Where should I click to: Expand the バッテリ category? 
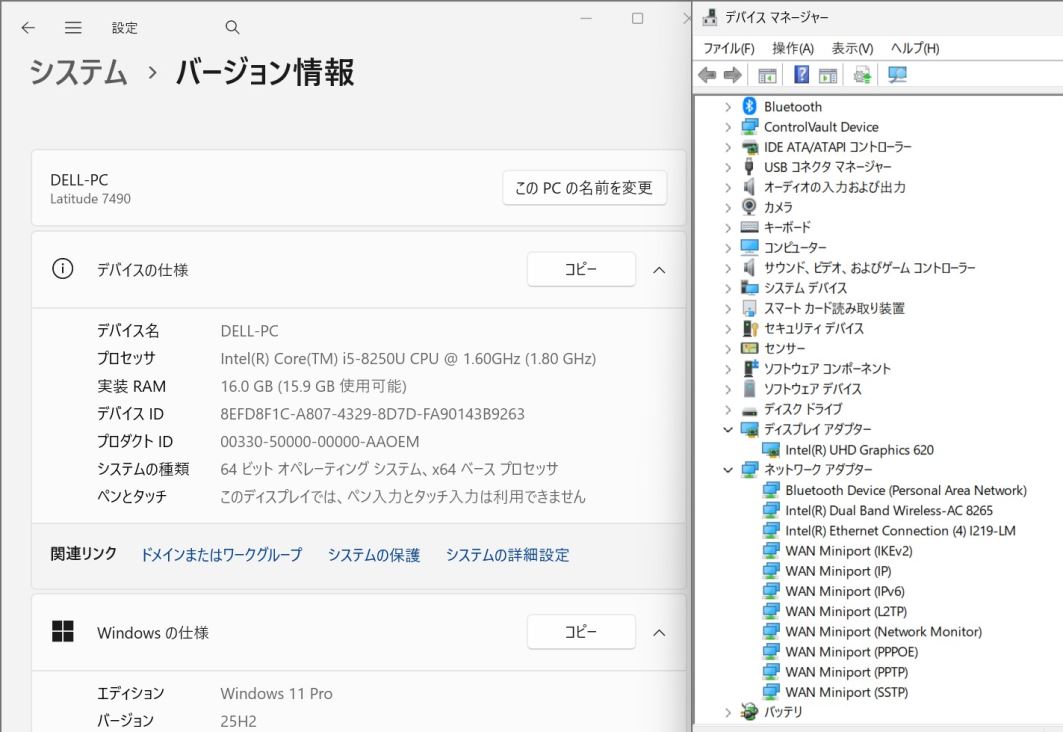[x=728, y=712]
